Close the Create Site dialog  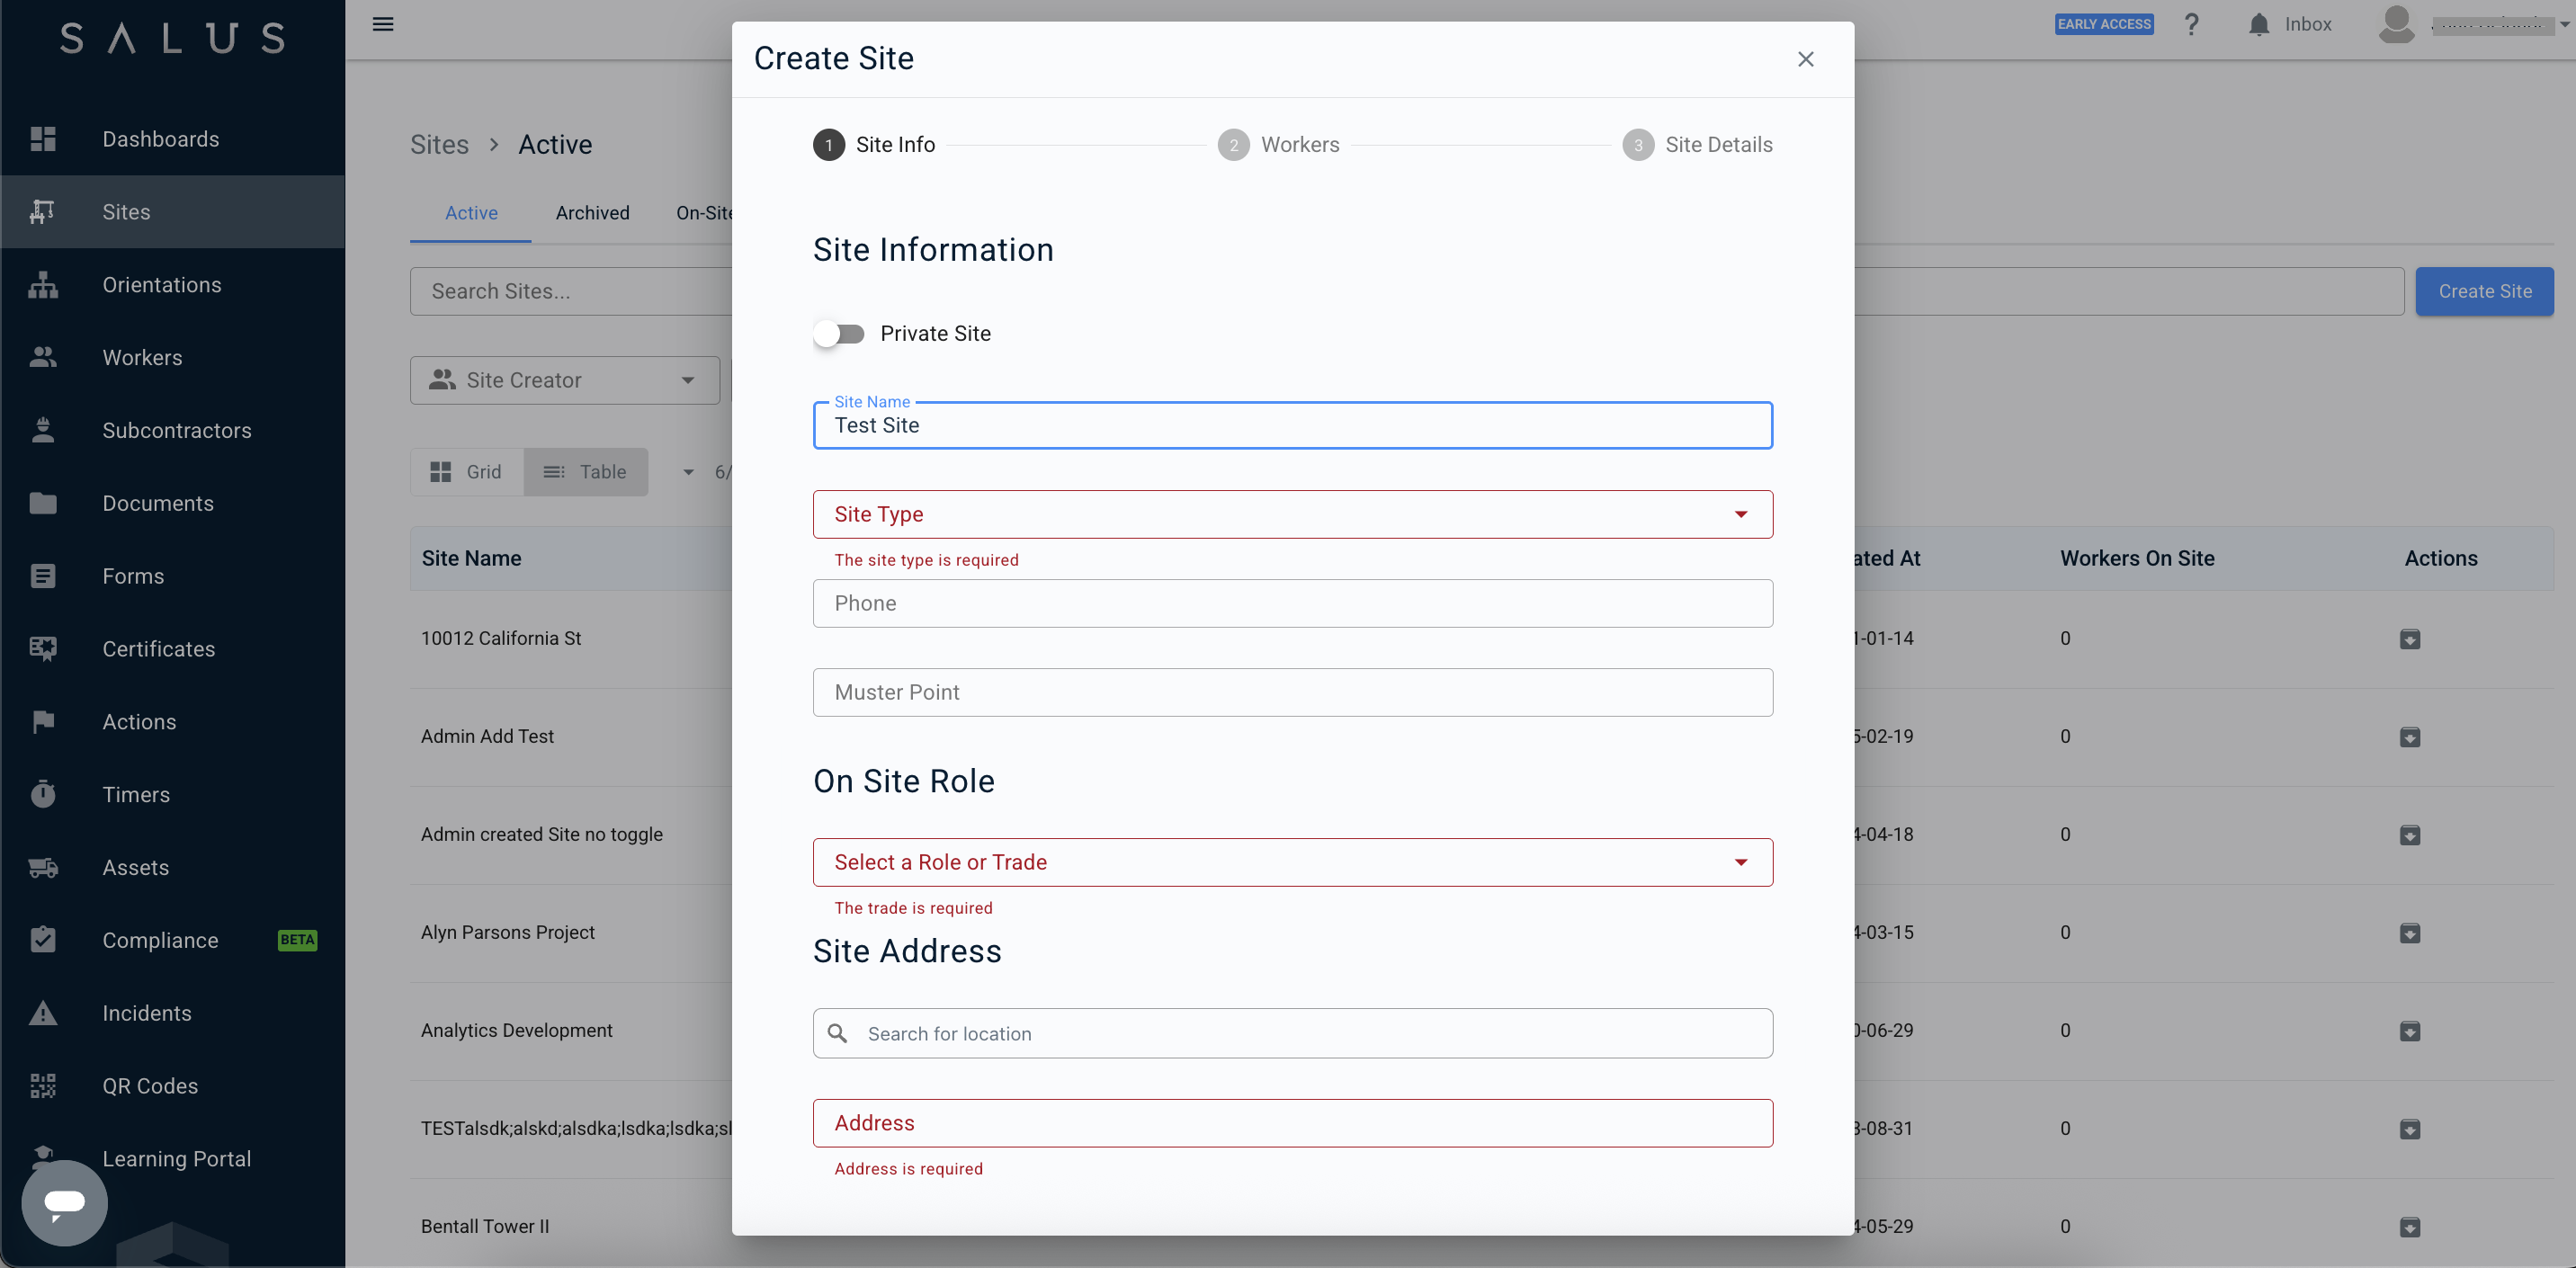point(1806,59)
